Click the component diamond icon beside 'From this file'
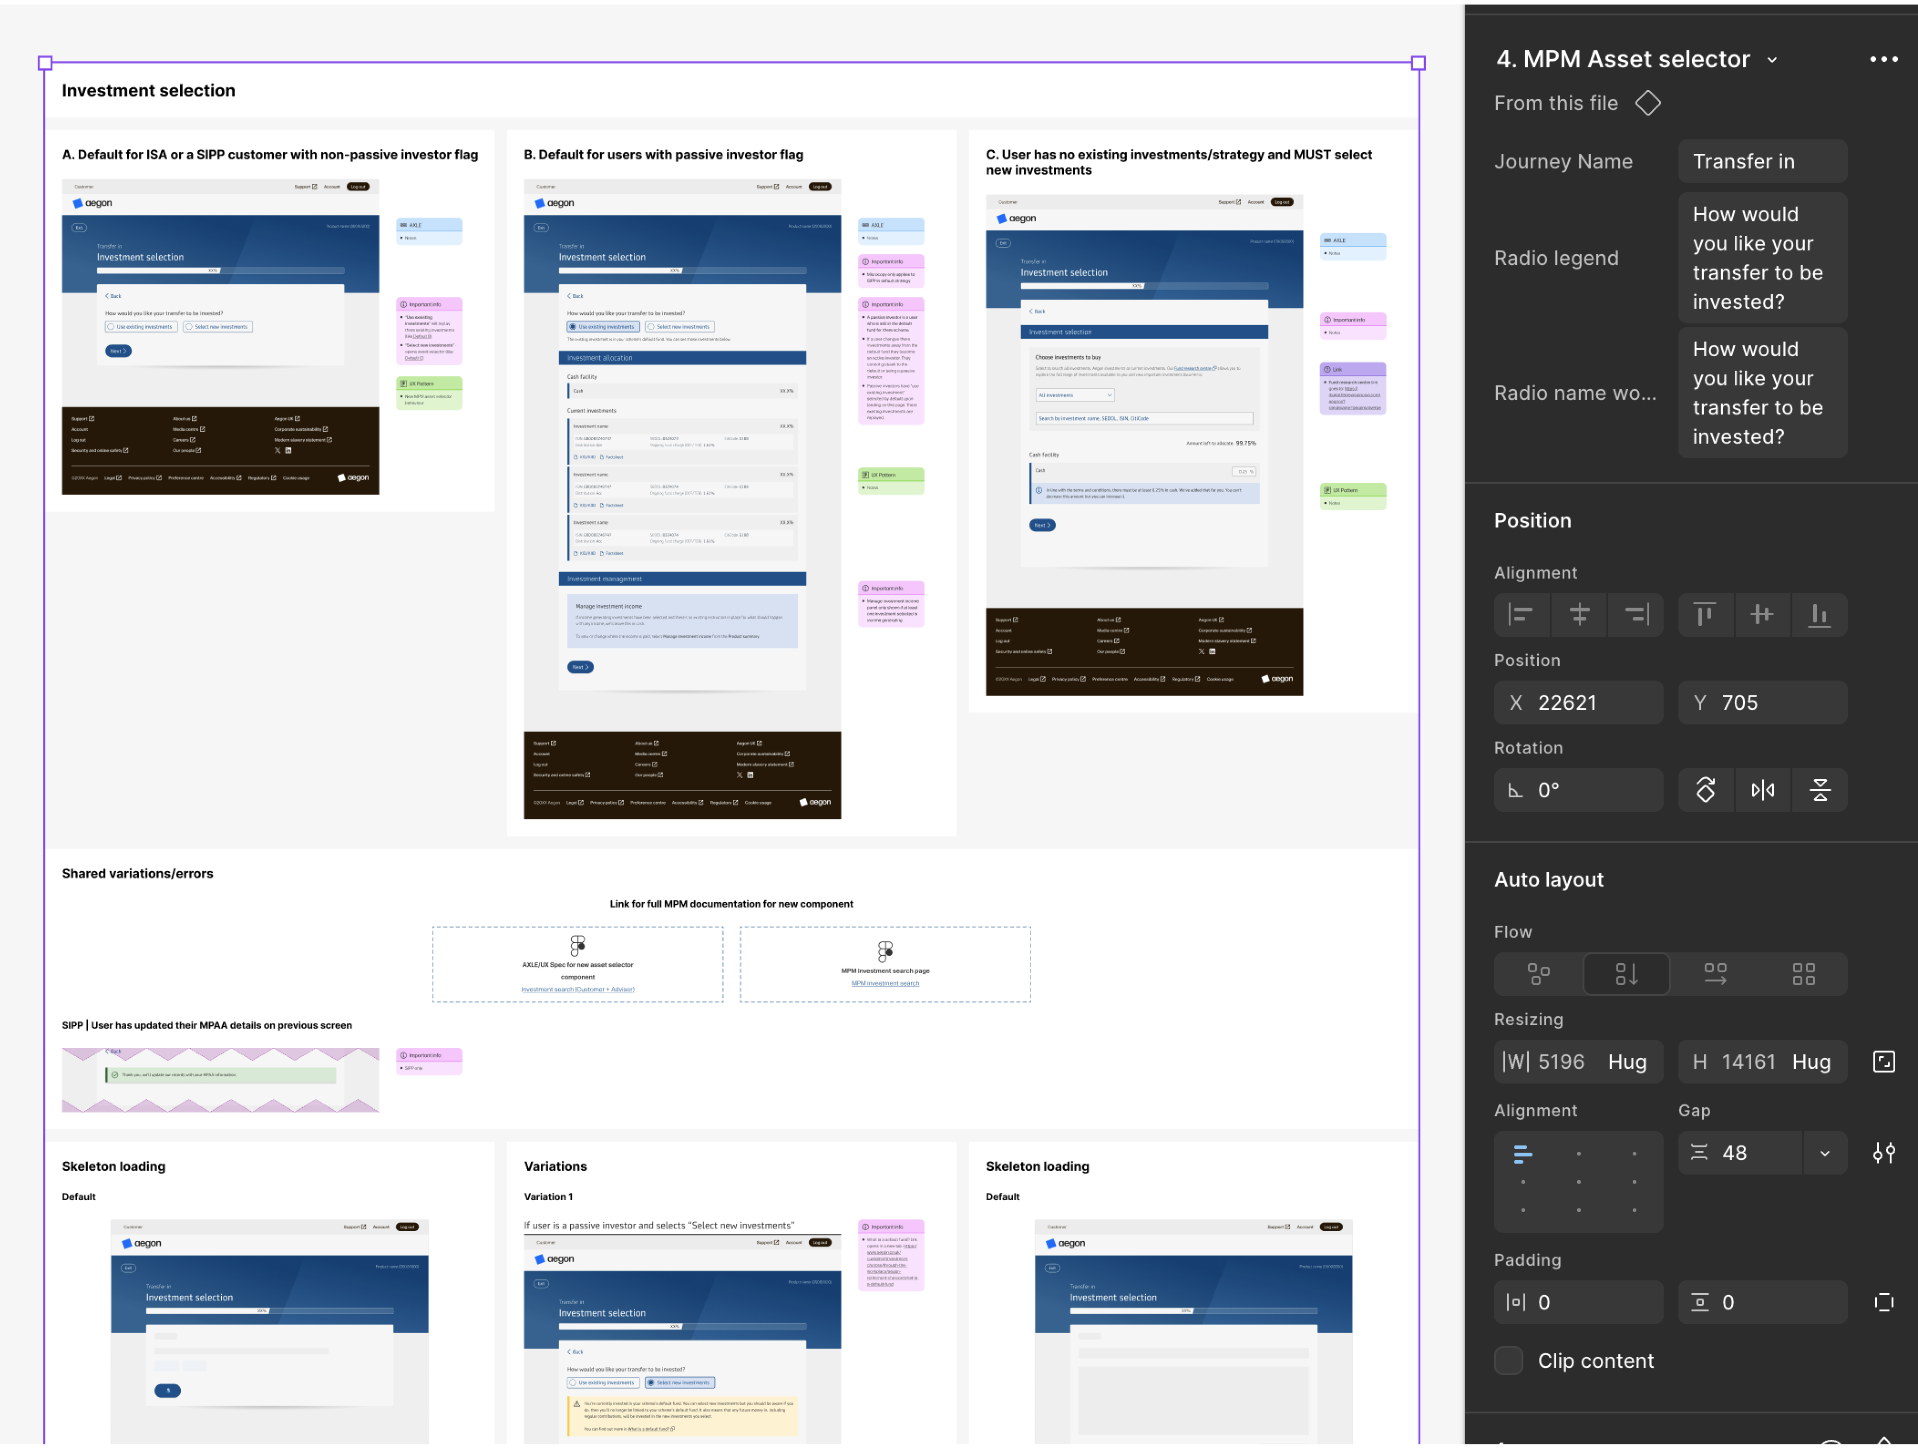 coord(1648,103)
